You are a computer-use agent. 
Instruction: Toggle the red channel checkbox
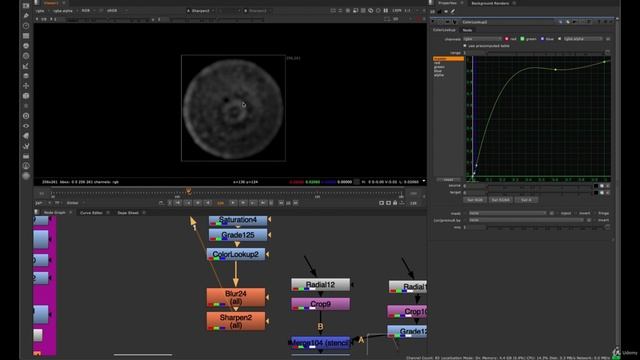tap(507, 39)
